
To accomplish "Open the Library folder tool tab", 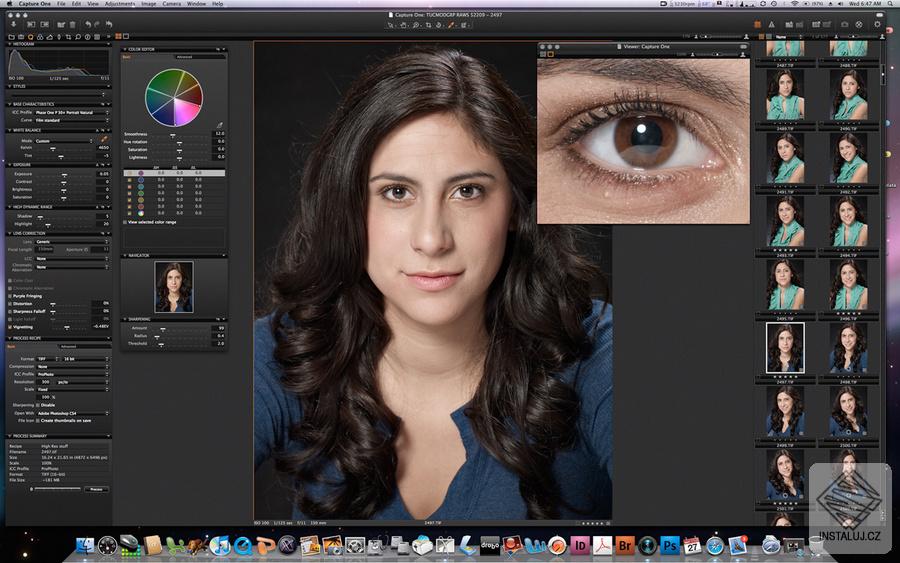I will click(11, 37).
